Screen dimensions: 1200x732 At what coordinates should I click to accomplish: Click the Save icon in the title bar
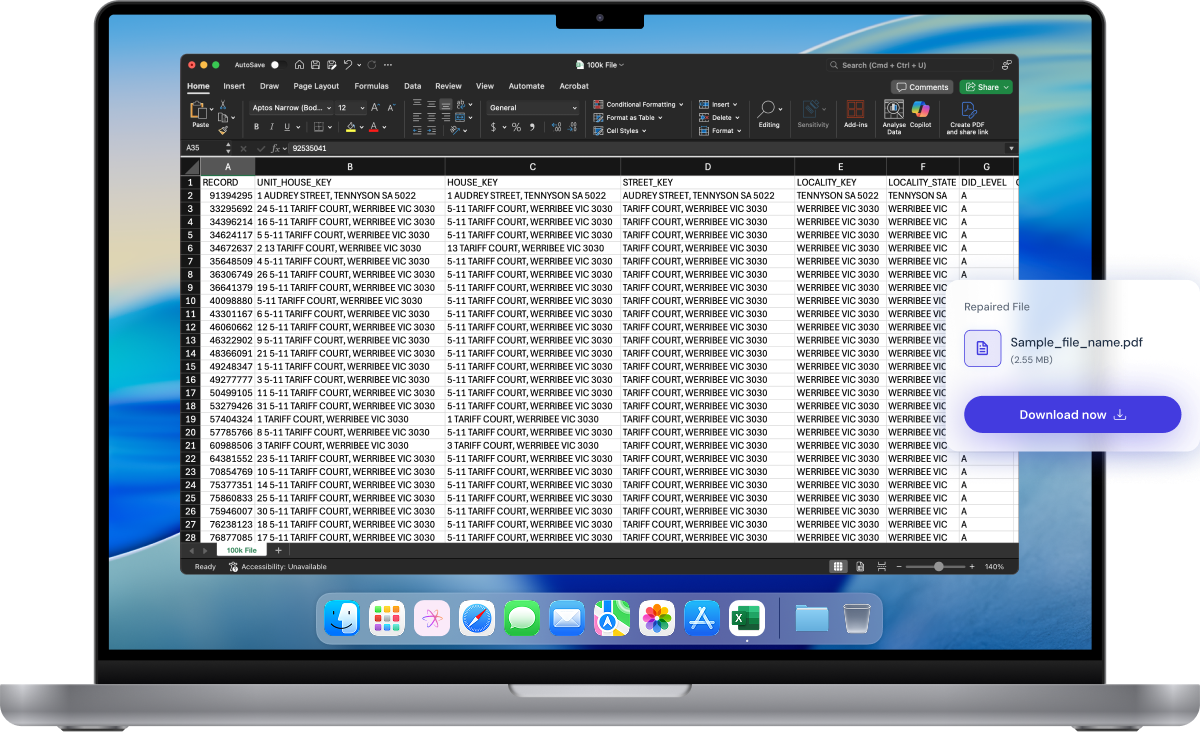[315, 65]
